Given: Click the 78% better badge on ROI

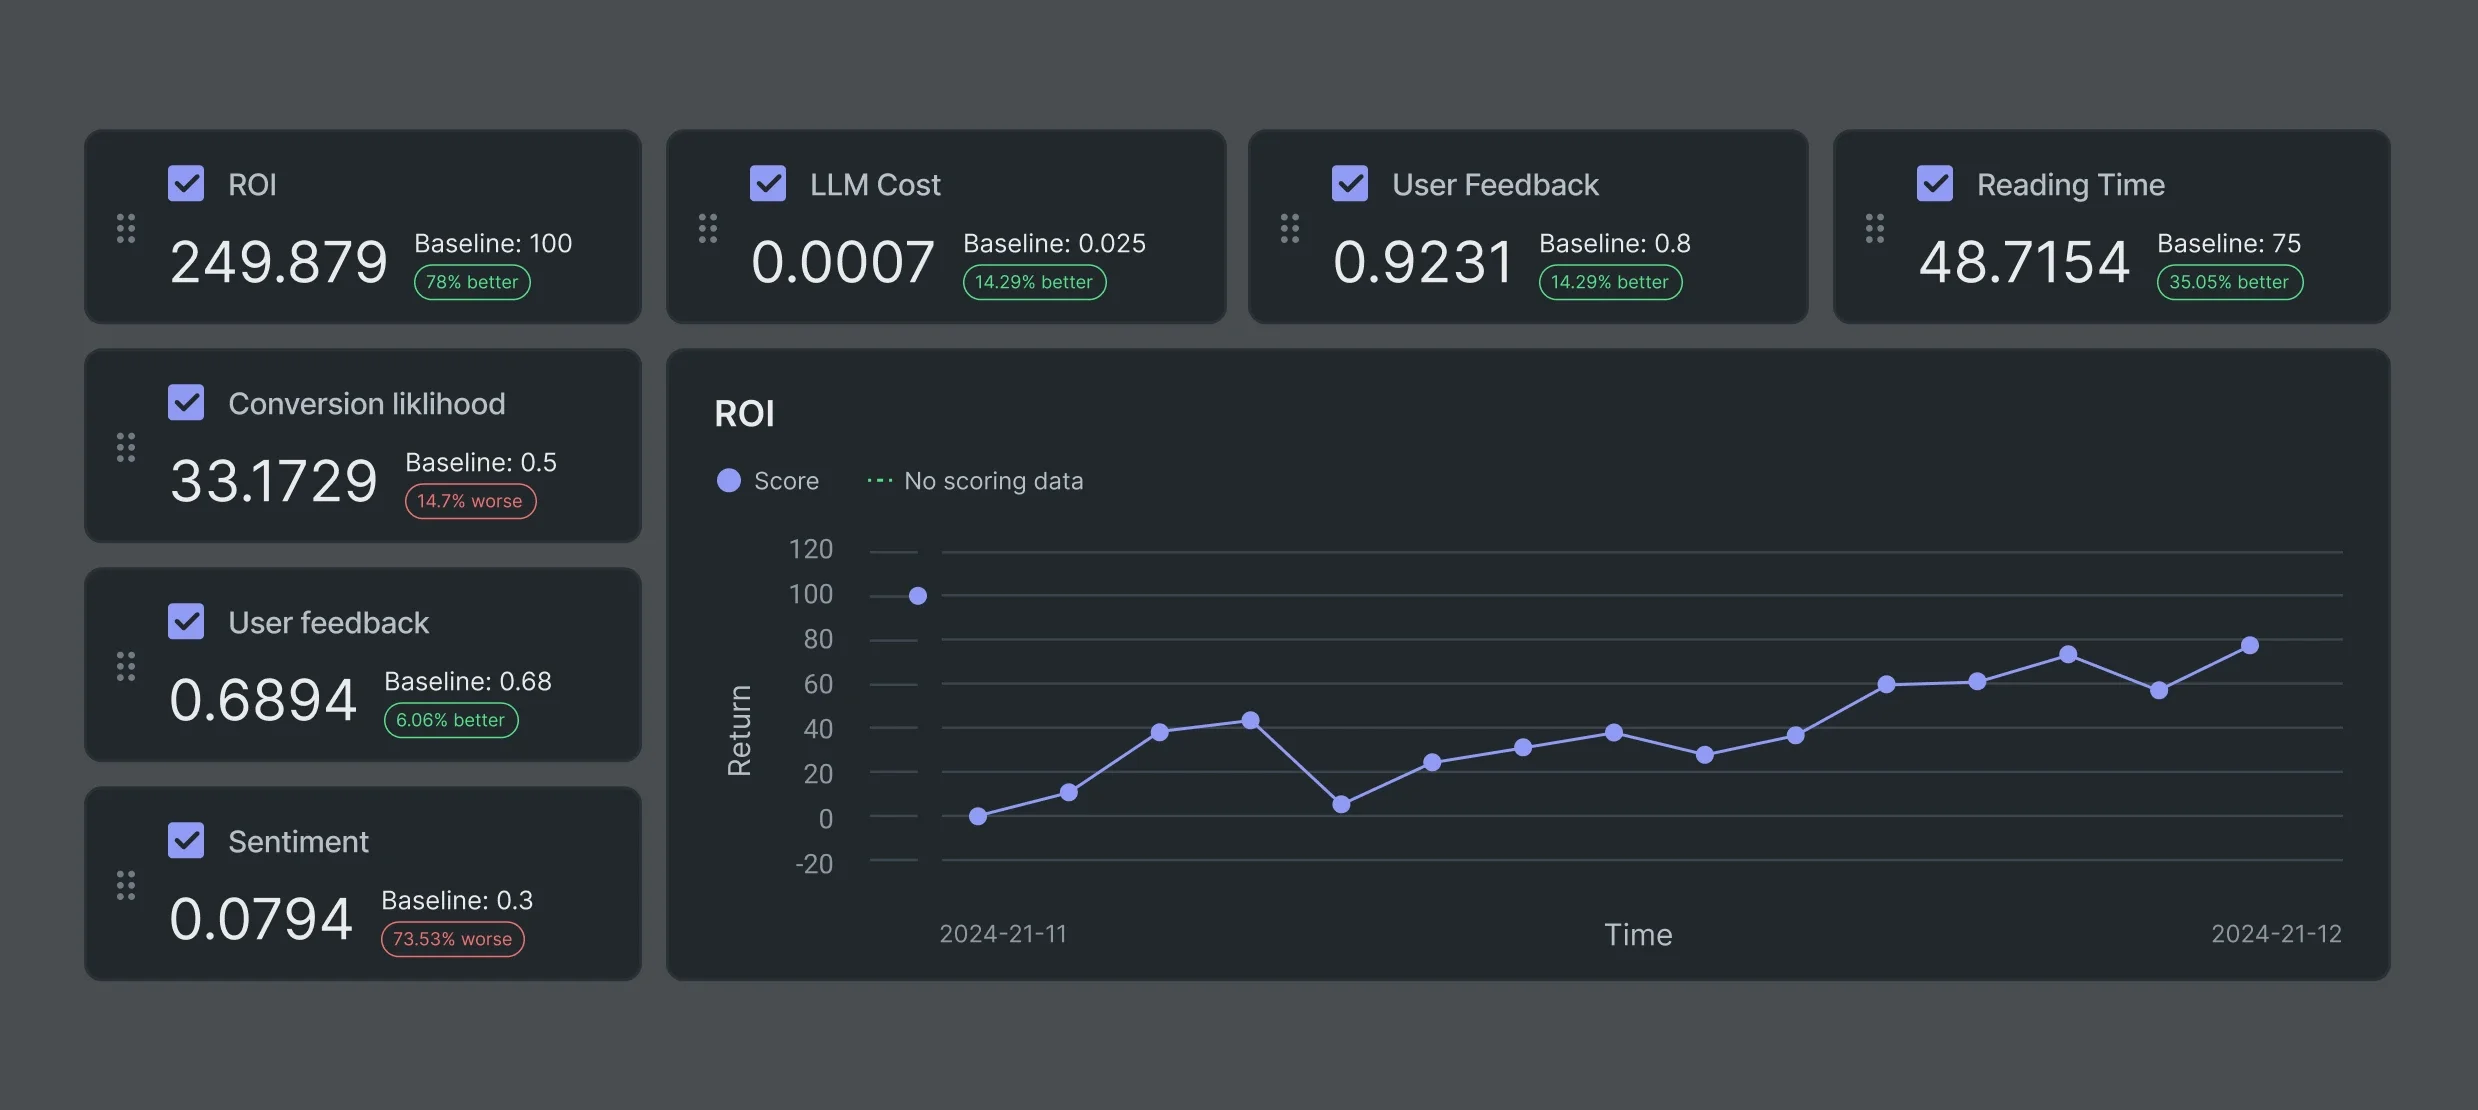Looking at the screenshot, I should pyautogui.click(x=470, y=282).
